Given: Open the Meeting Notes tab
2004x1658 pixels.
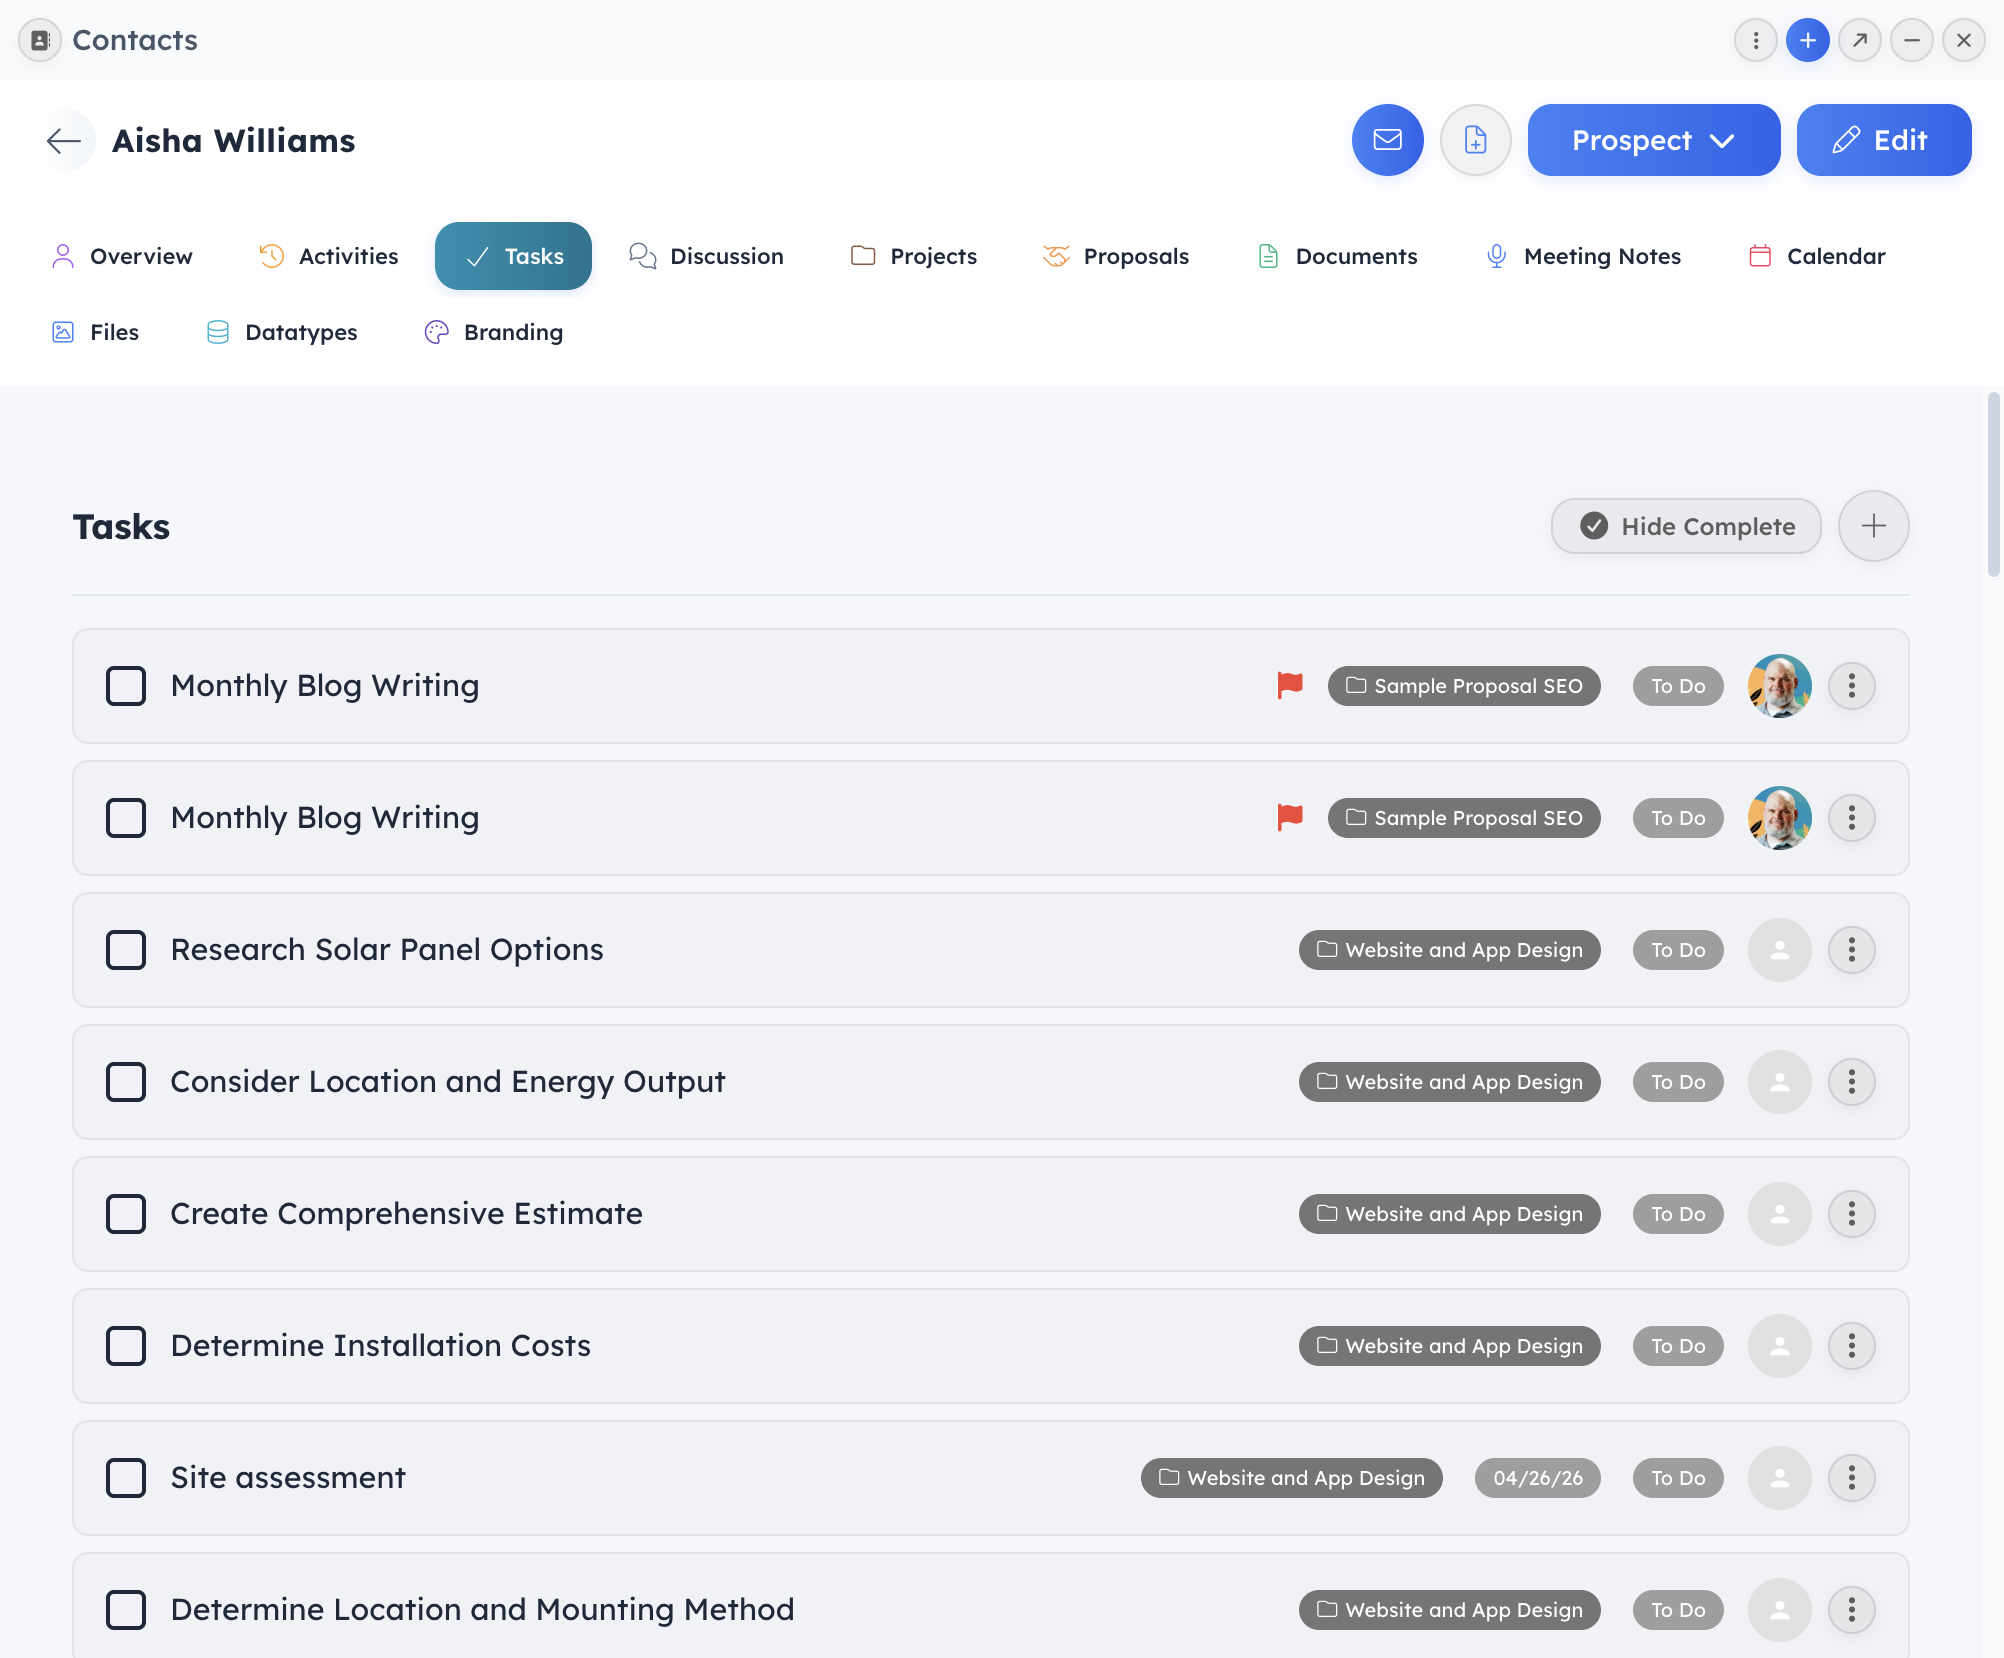Looking at the screenshot, I should point(1583,256).
